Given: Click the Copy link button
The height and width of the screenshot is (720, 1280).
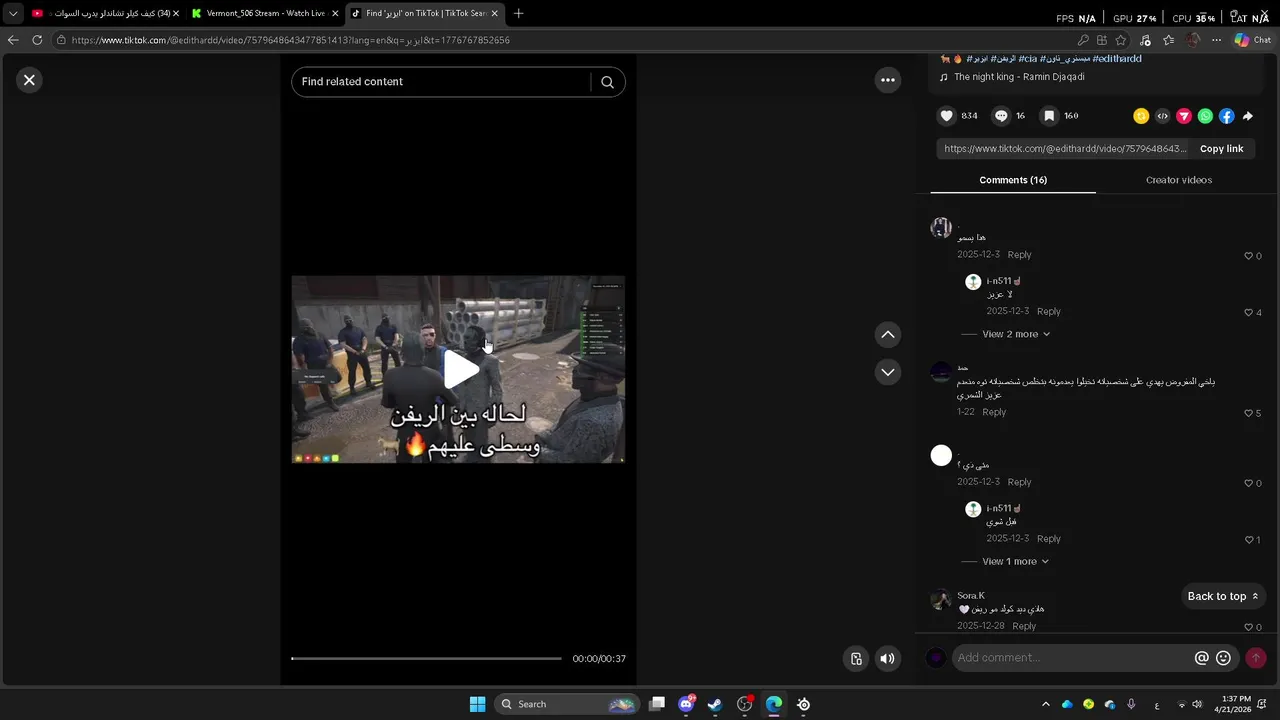Looking at the screenshot, I should pos(1221,149).
